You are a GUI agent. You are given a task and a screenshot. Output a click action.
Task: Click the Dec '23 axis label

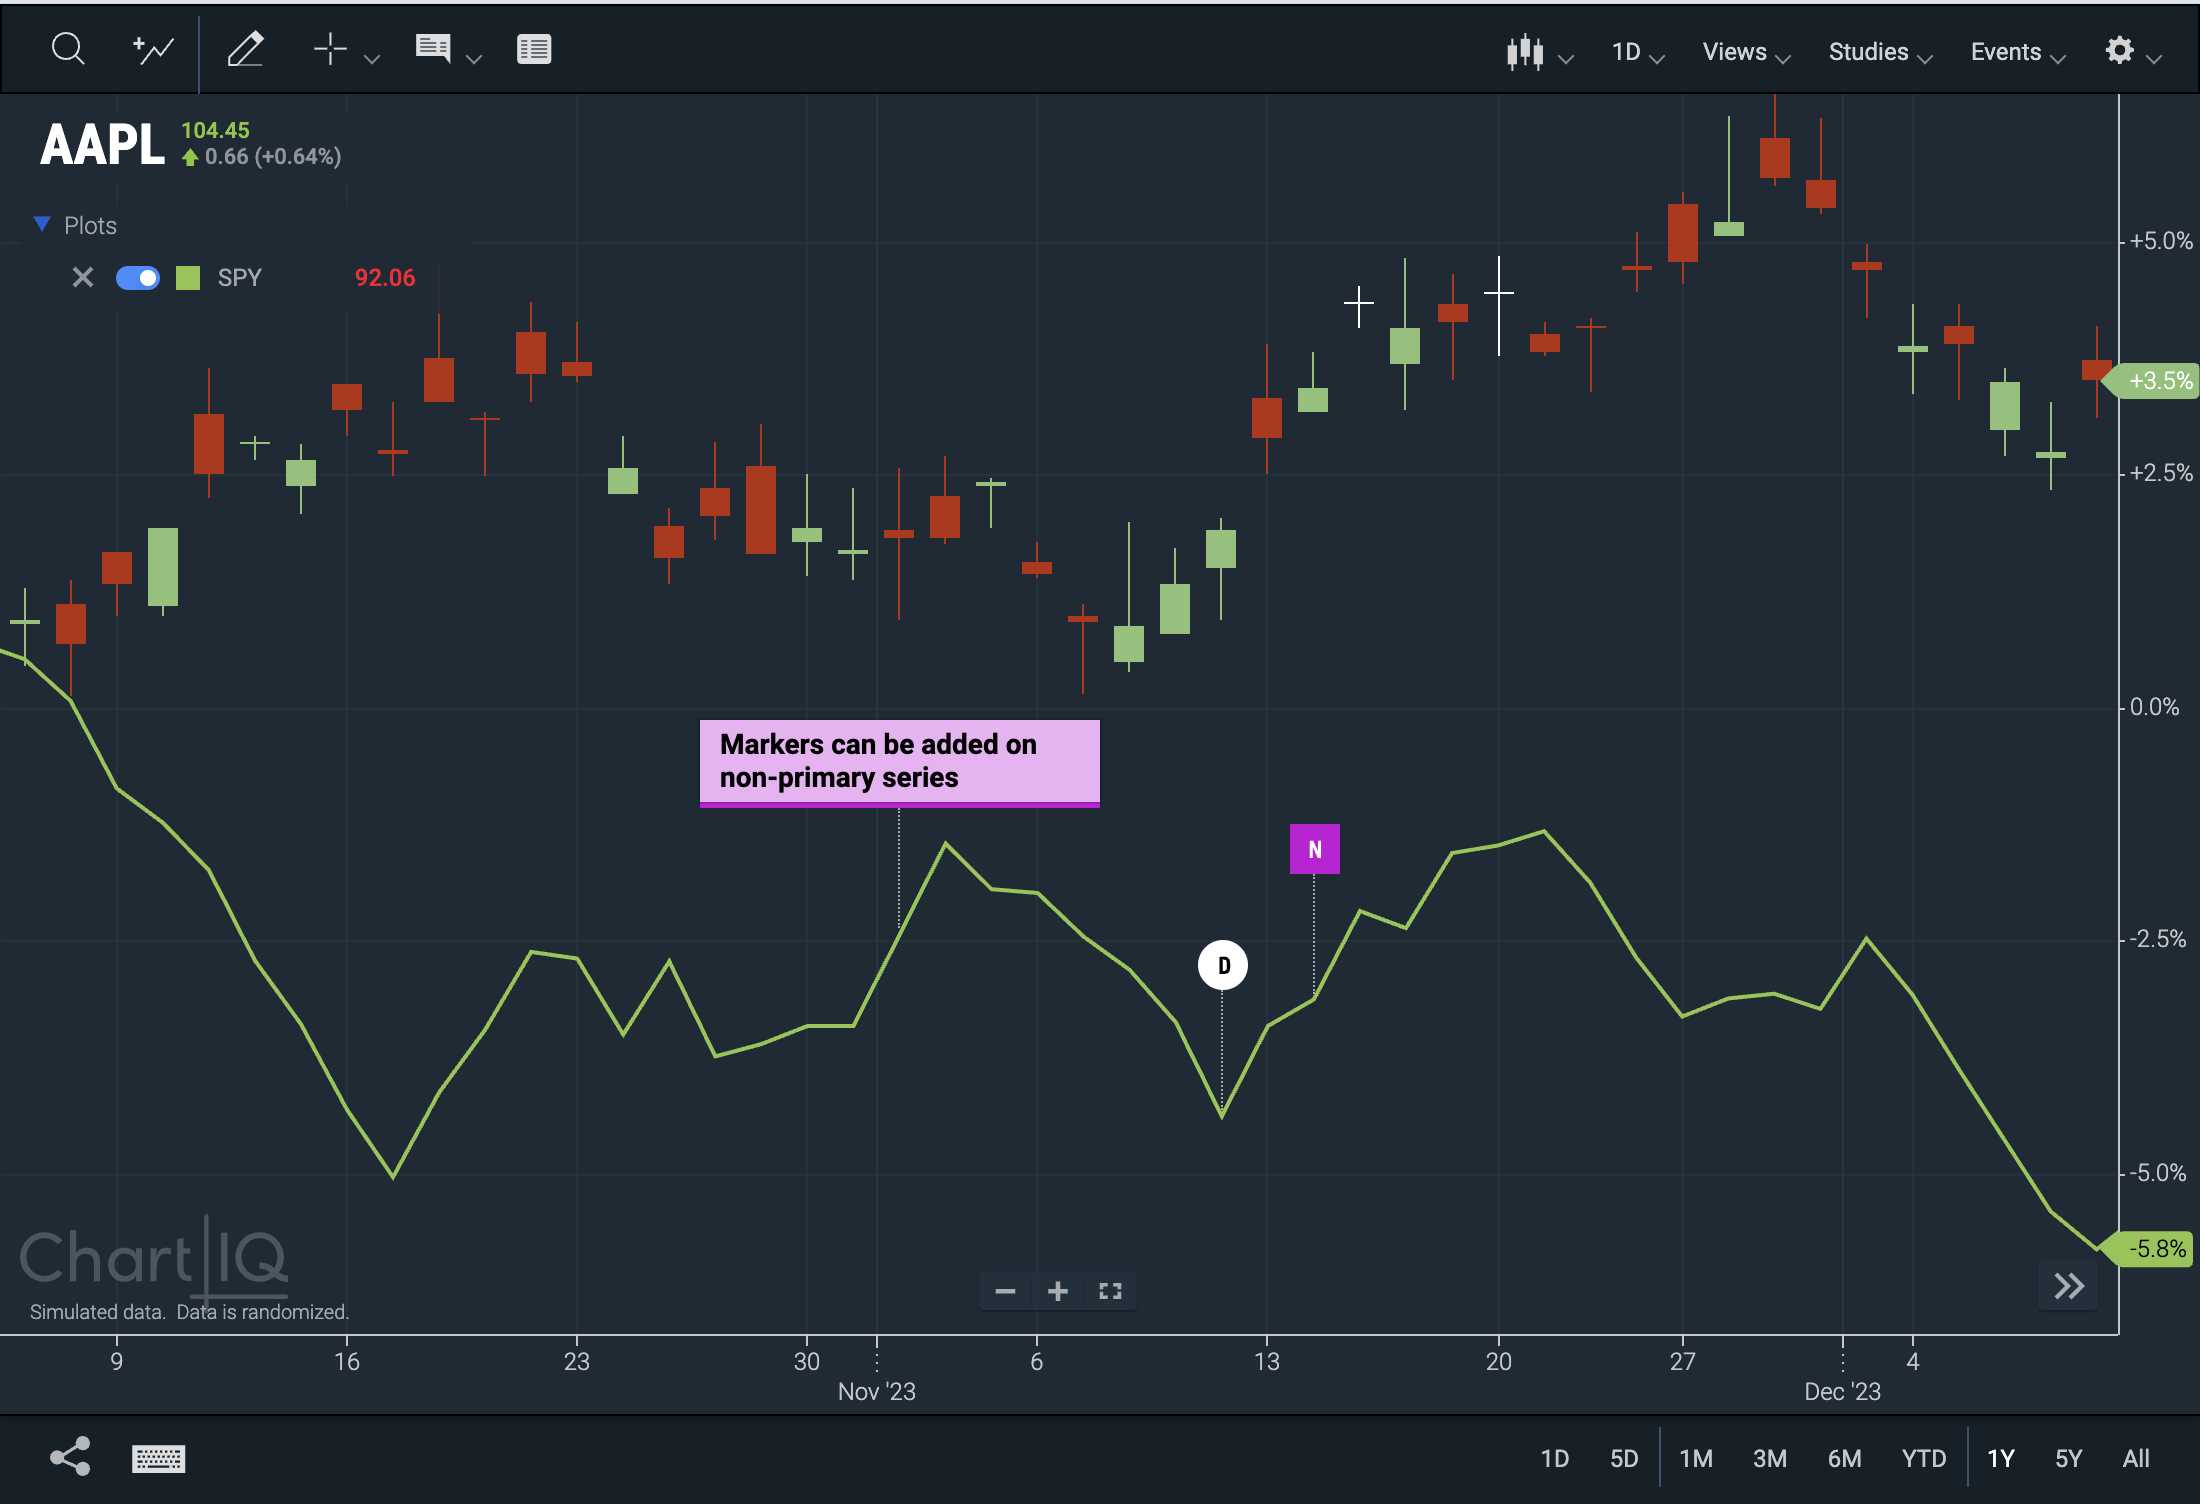pyautogui.click(x=1842, y=1391)
